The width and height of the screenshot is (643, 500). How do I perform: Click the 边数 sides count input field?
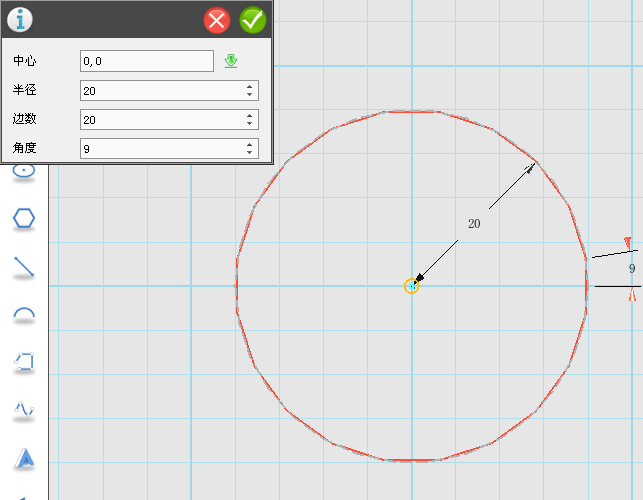click(169, 119)
